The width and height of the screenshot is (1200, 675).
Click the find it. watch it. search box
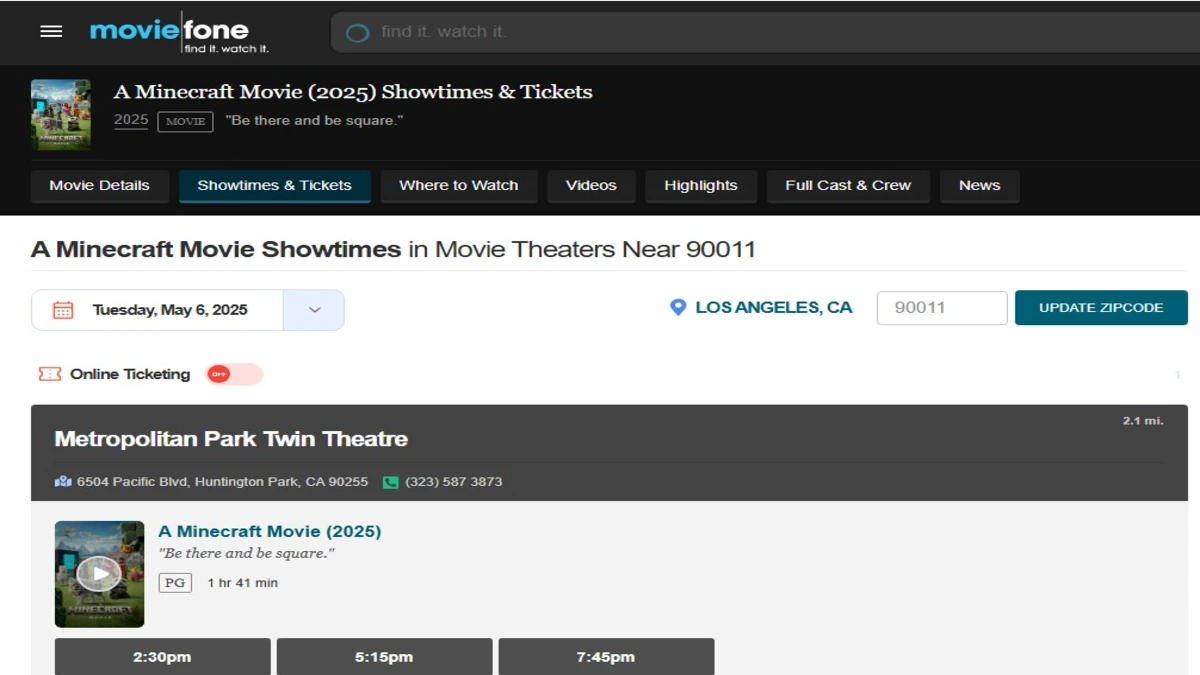click(765, 32)
